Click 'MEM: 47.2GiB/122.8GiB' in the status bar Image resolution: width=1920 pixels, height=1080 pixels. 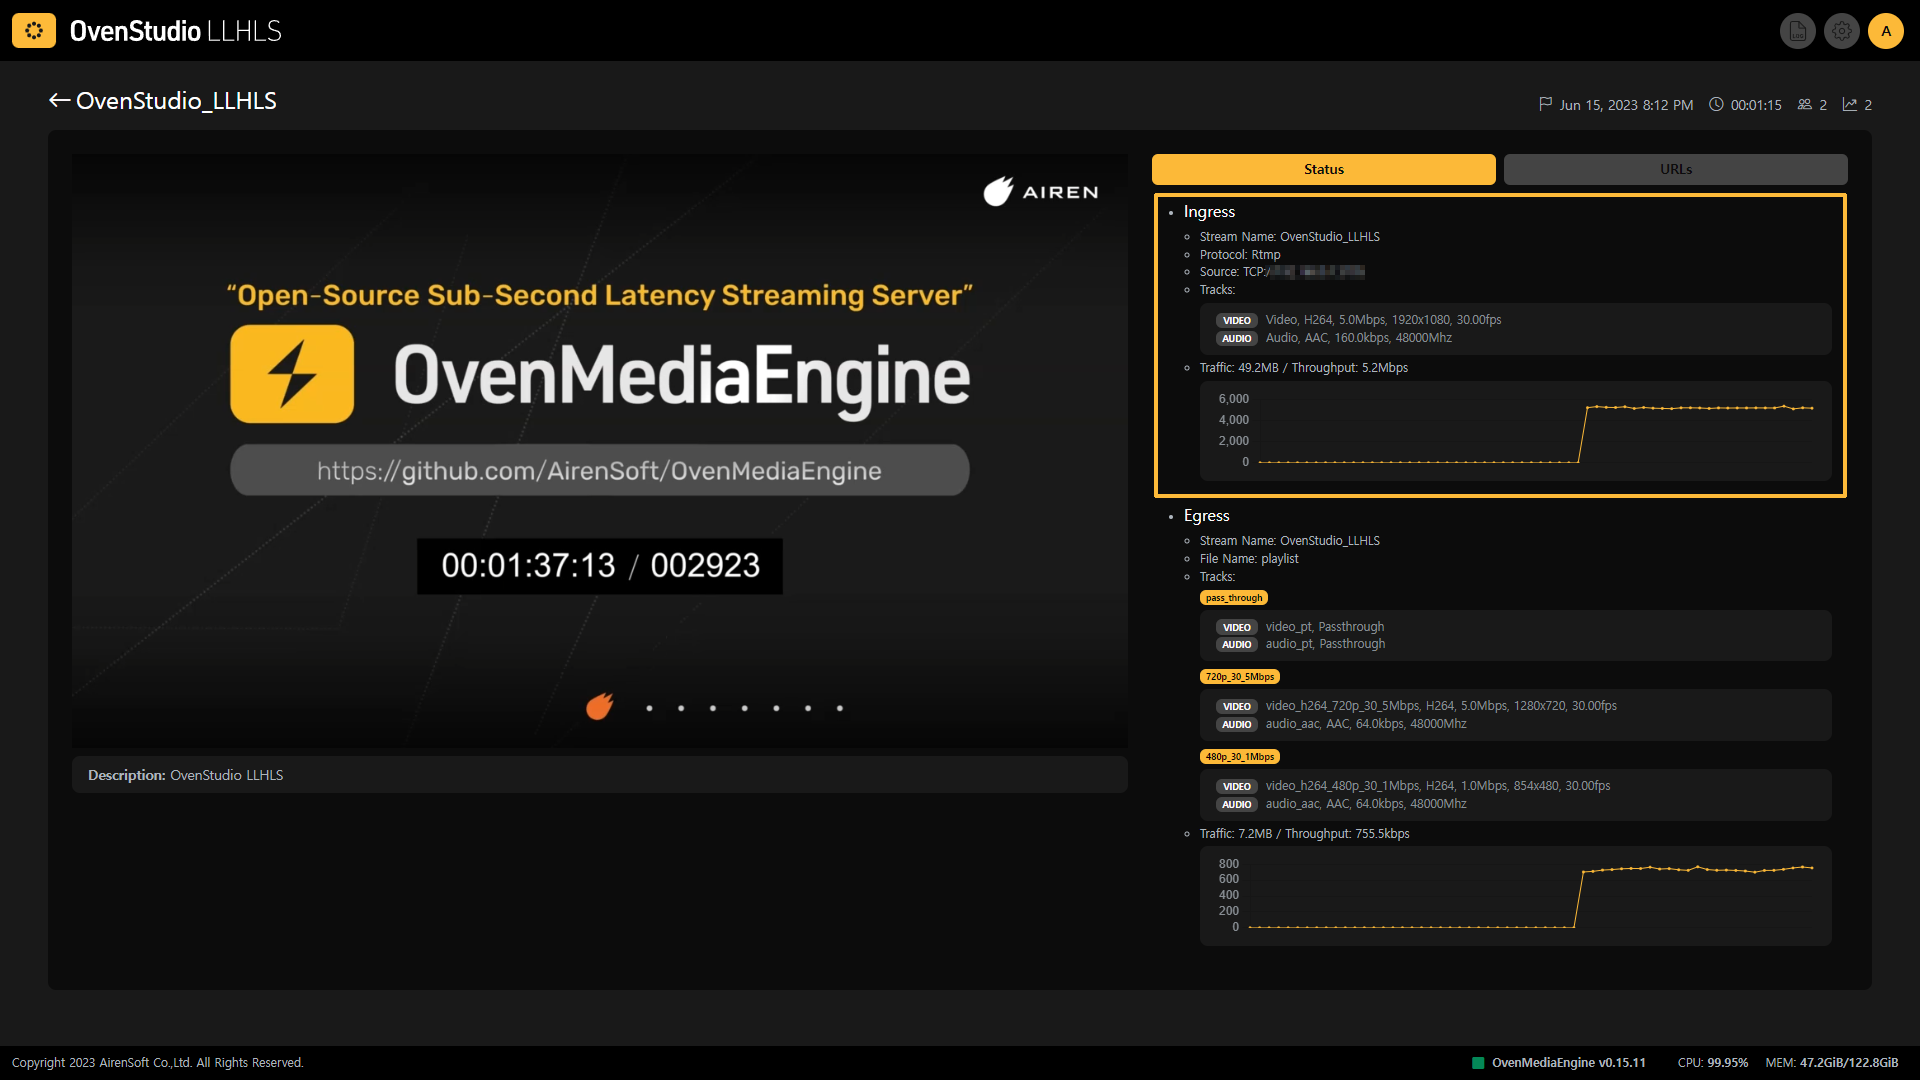(1831, 1063)
